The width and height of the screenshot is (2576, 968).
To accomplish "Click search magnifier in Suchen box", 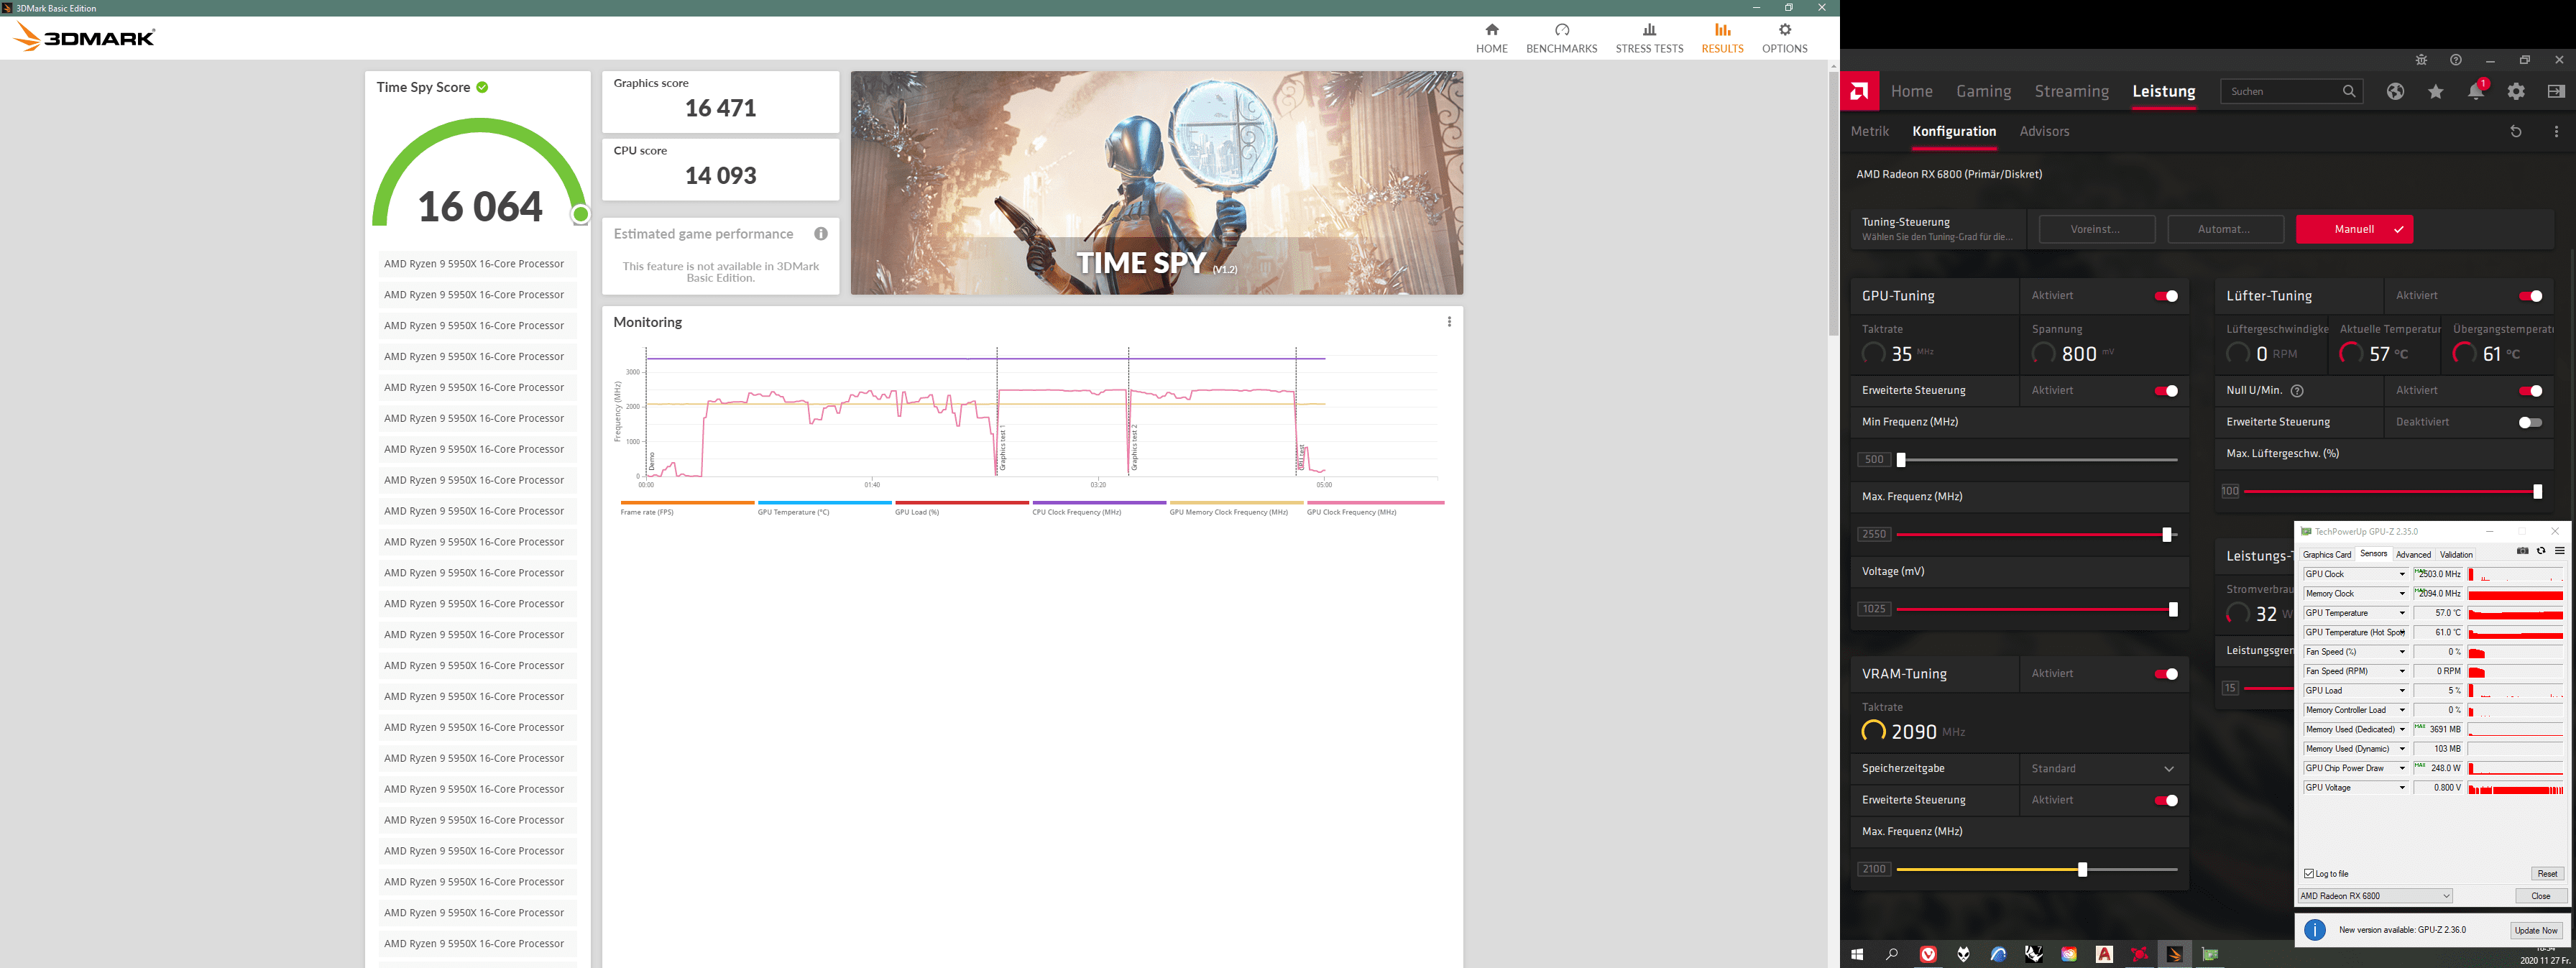I will pos(2349,91).
